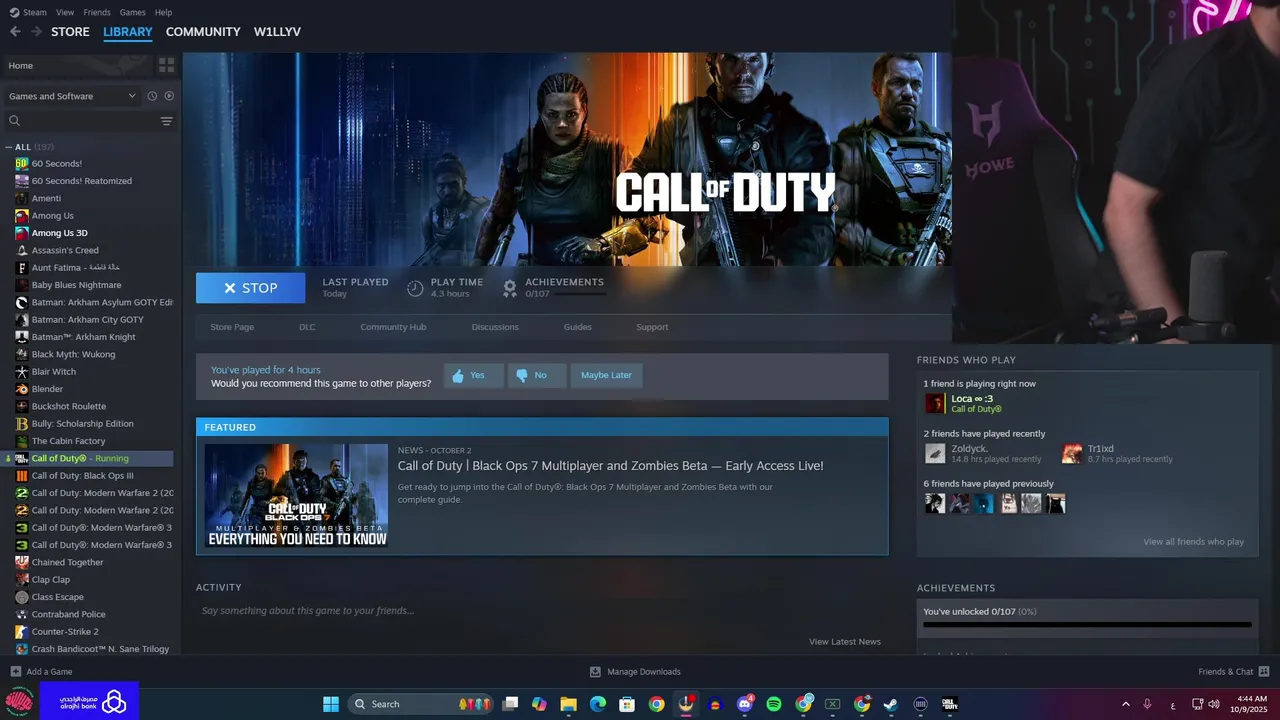Viewport: 1280px width, 720px height.
Task: Open View all friends who play
Action: 1193,542
